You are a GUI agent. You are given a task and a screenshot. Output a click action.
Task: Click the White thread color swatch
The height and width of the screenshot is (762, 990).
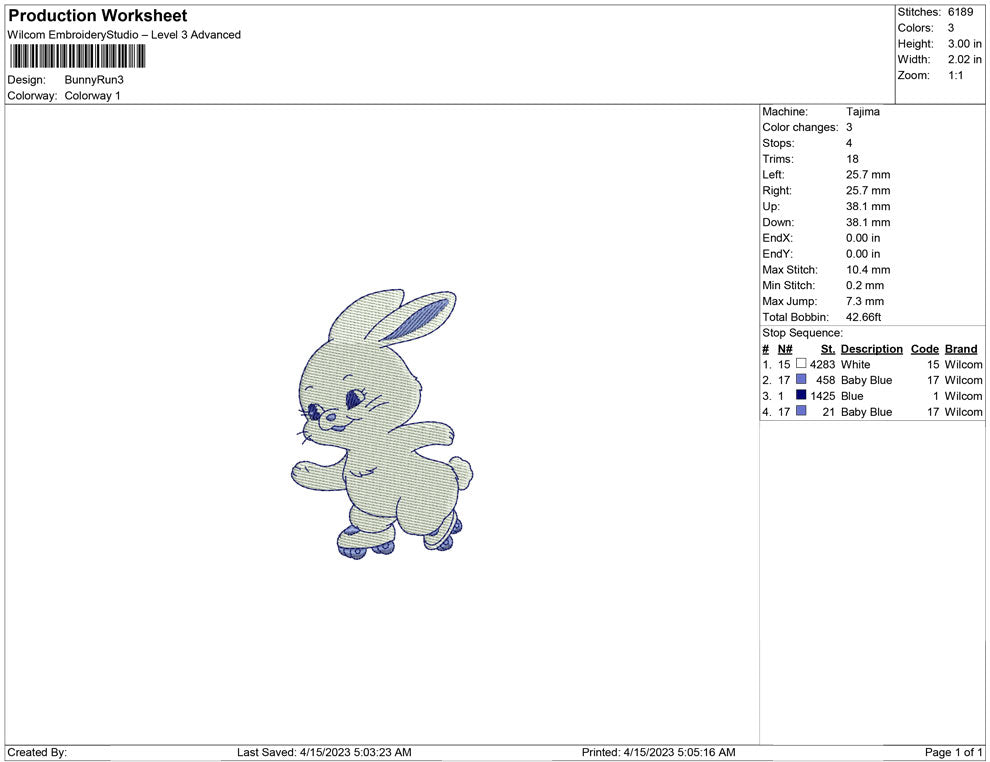click(801, 364)
